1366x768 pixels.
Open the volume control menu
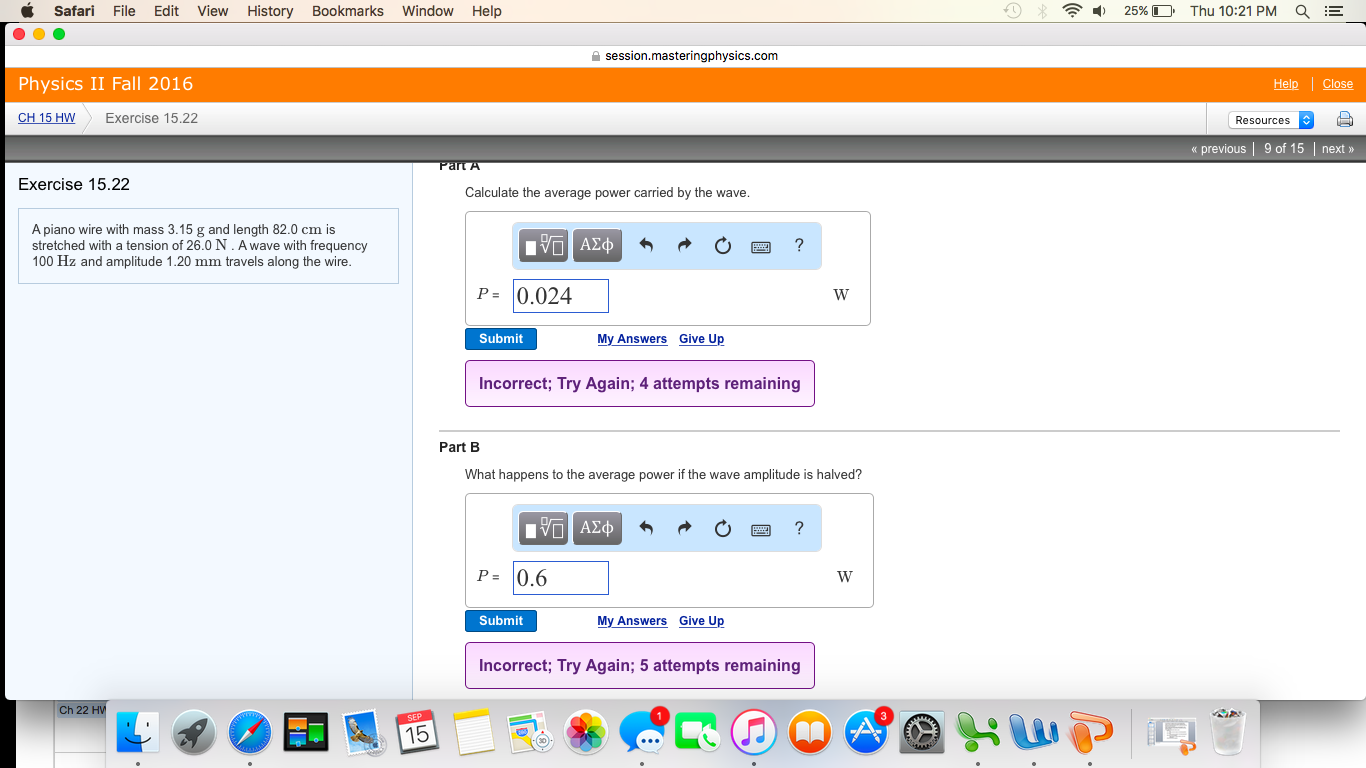(1101, 11)
